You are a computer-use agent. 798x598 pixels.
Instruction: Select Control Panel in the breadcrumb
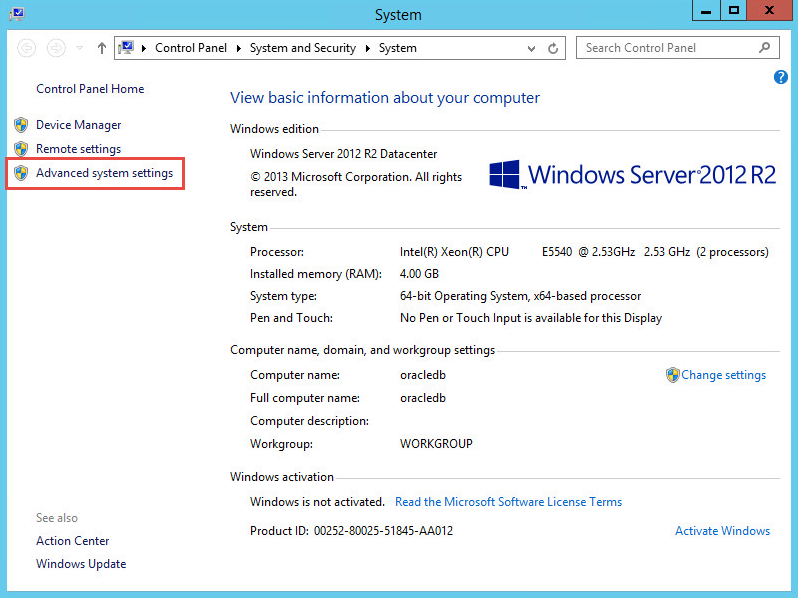pyautogui.click(x=191, y=48)
